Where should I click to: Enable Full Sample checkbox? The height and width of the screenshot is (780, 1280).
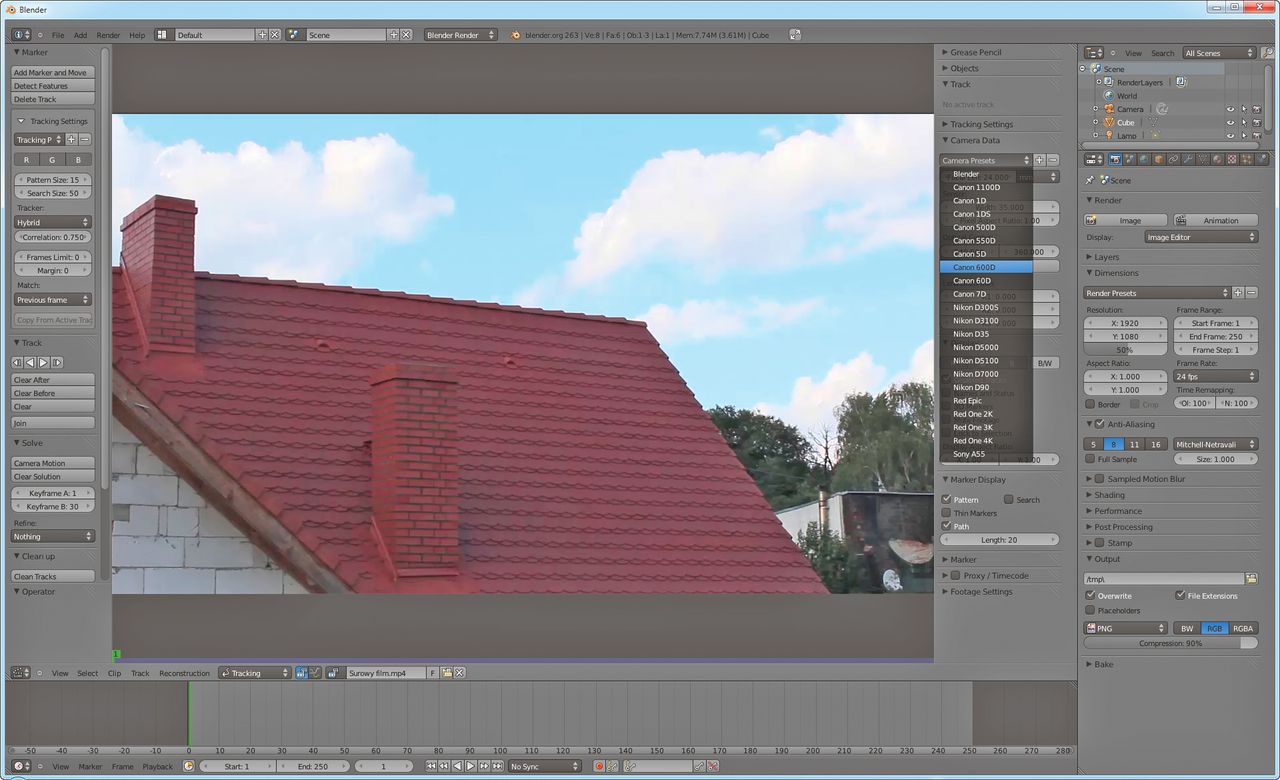1091,459
